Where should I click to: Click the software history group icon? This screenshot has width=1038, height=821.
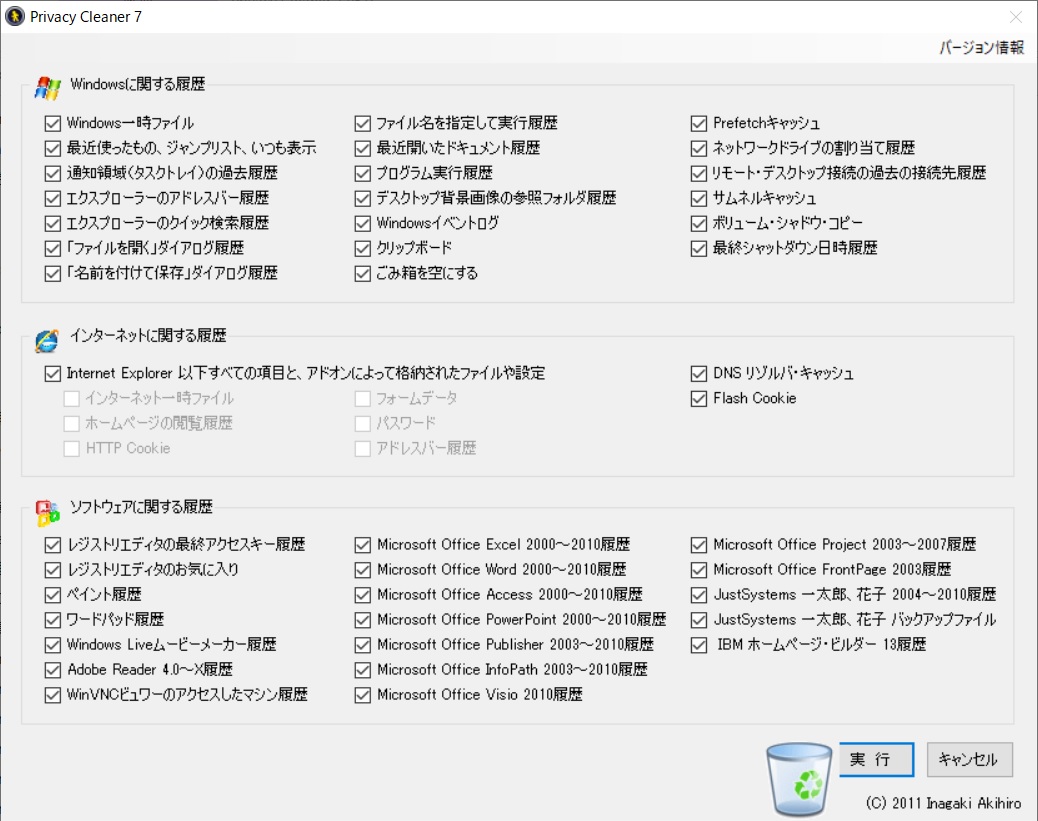pos(48,513)
